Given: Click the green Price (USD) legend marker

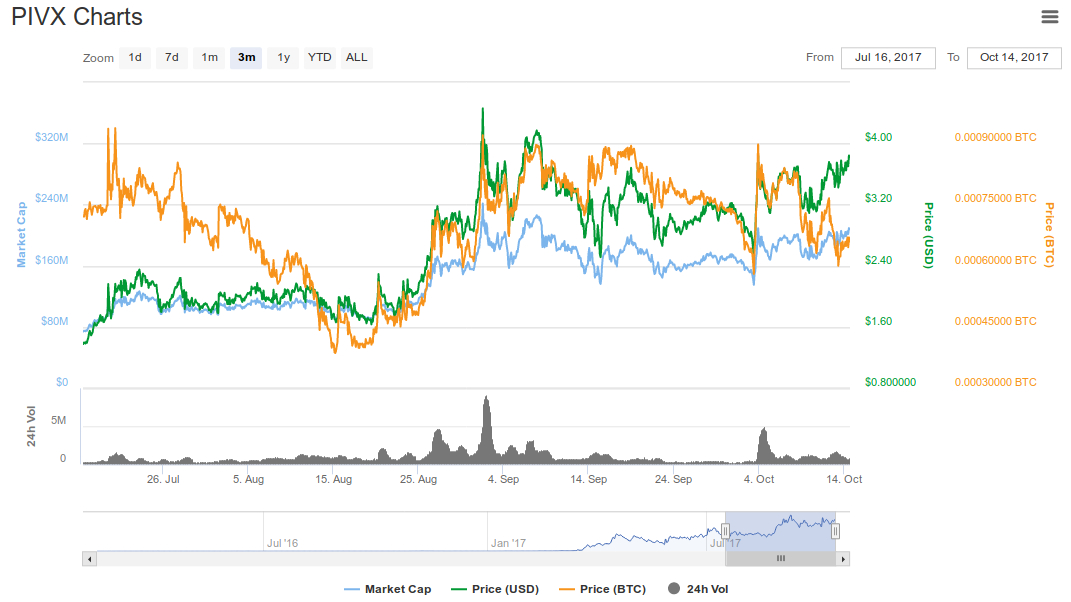Looking at the screenshot, I should [x=458, y=589].
